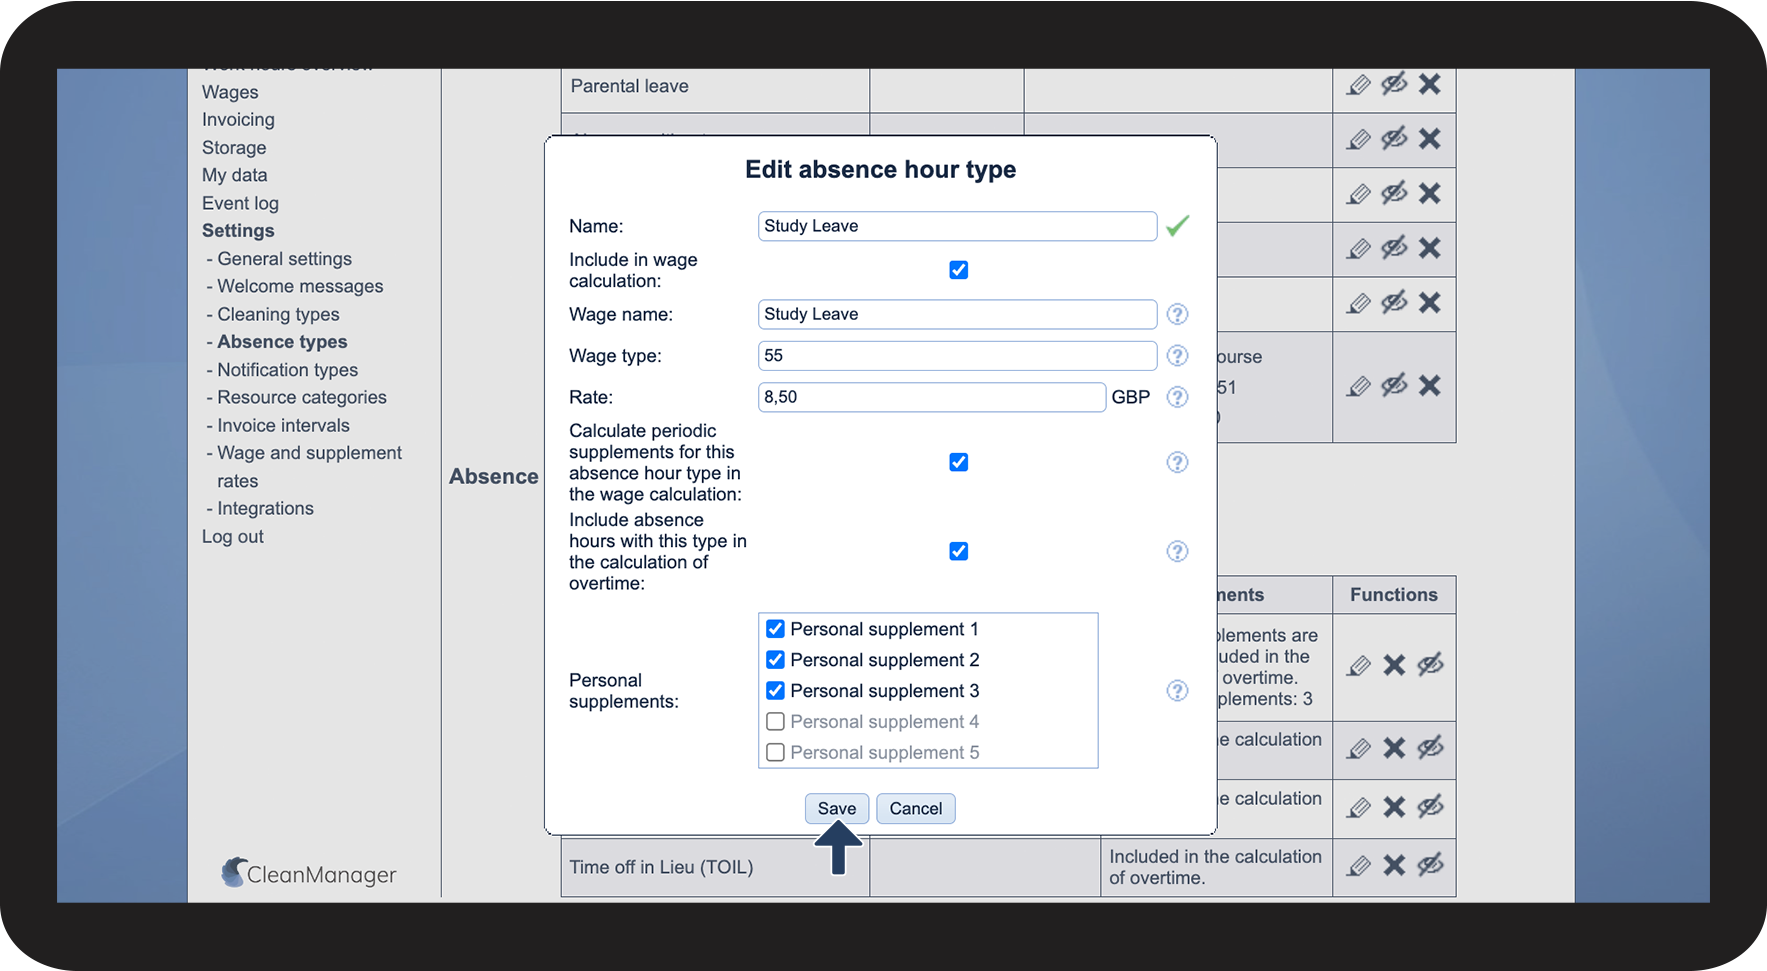Uncheck Personal supplement 3
1767x971 pixels.
coord(775,691)
